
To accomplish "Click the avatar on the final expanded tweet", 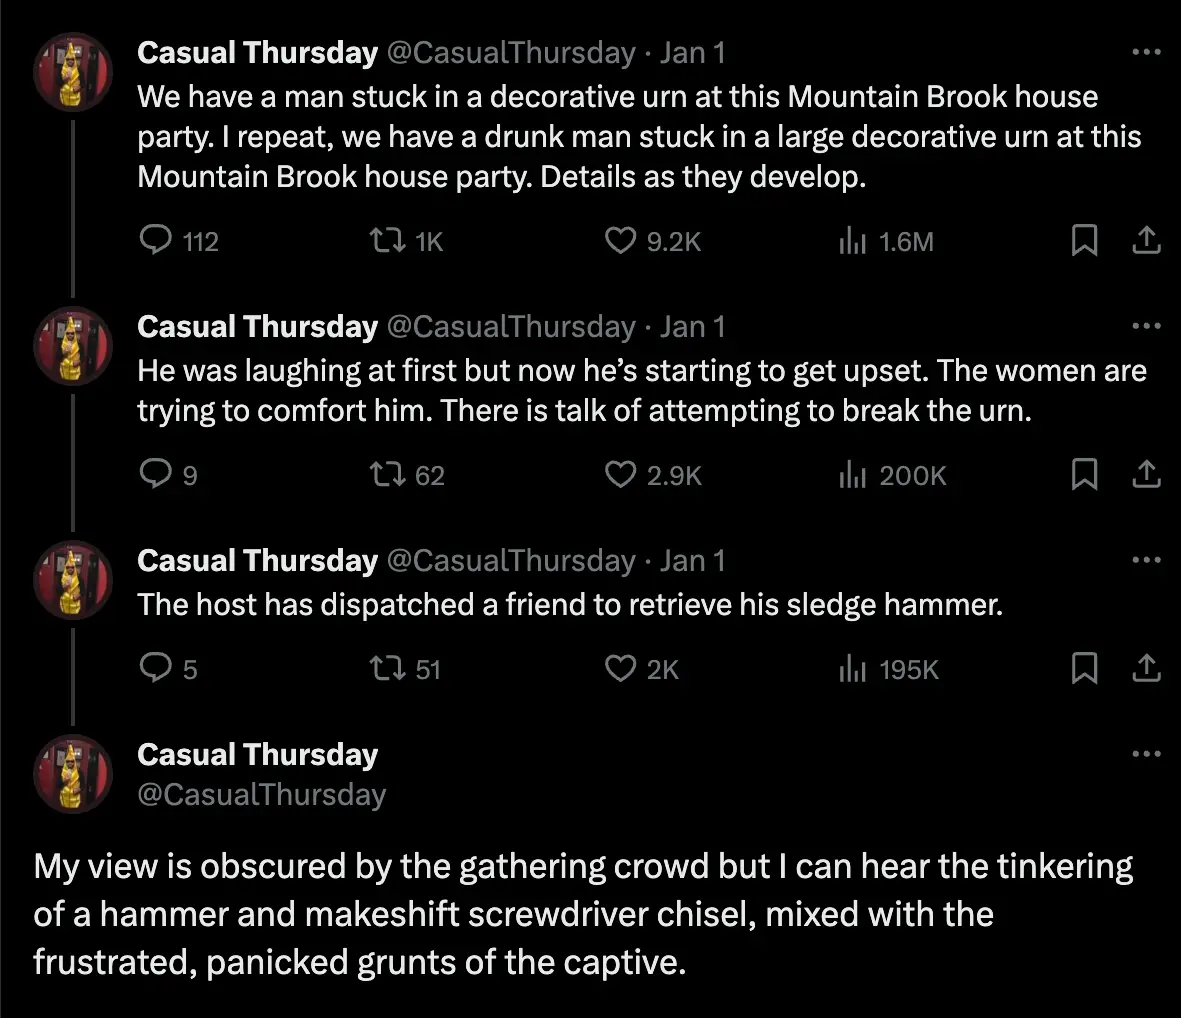I will [x=72, y=773].
